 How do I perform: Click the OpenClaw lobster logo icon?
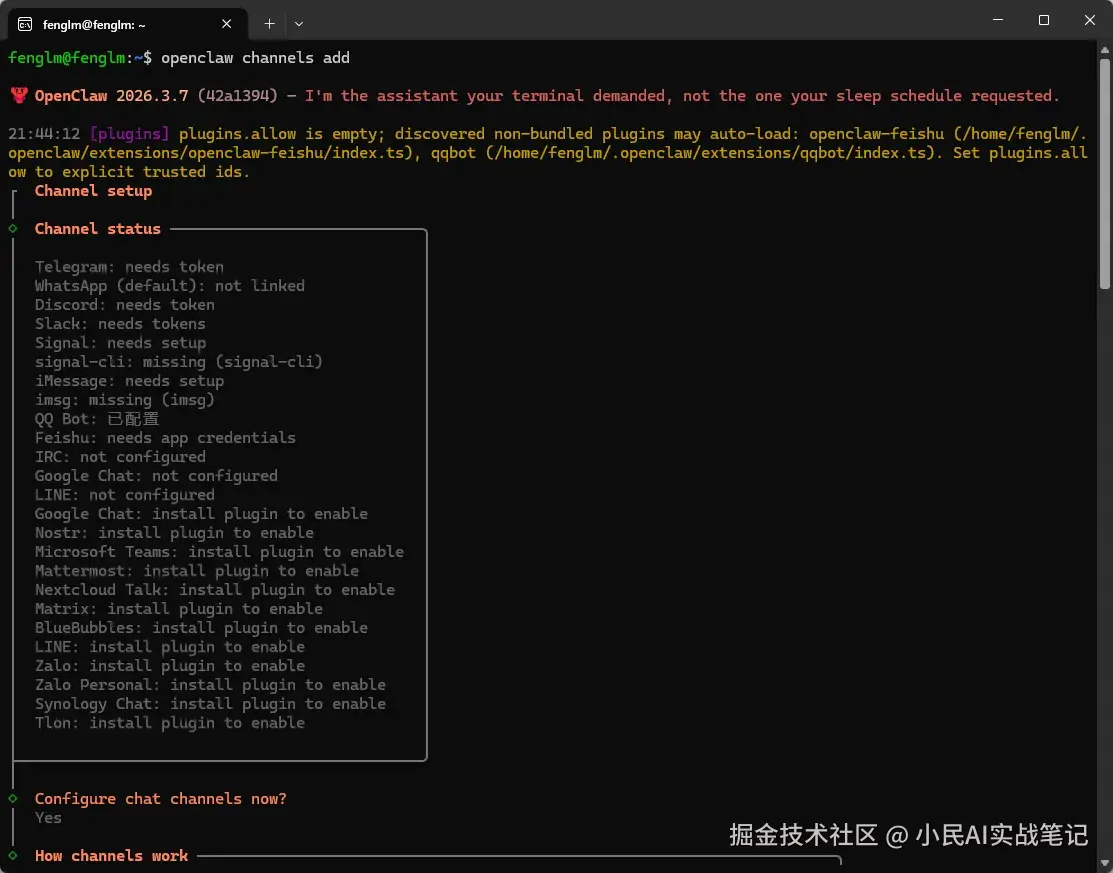[x=18, y=95]
